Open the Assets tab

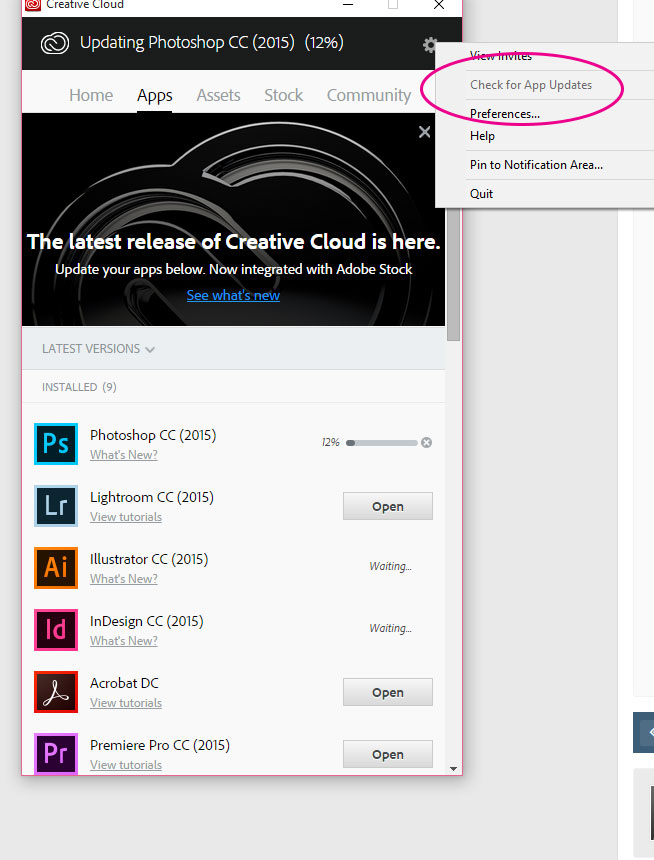[218, 95]
